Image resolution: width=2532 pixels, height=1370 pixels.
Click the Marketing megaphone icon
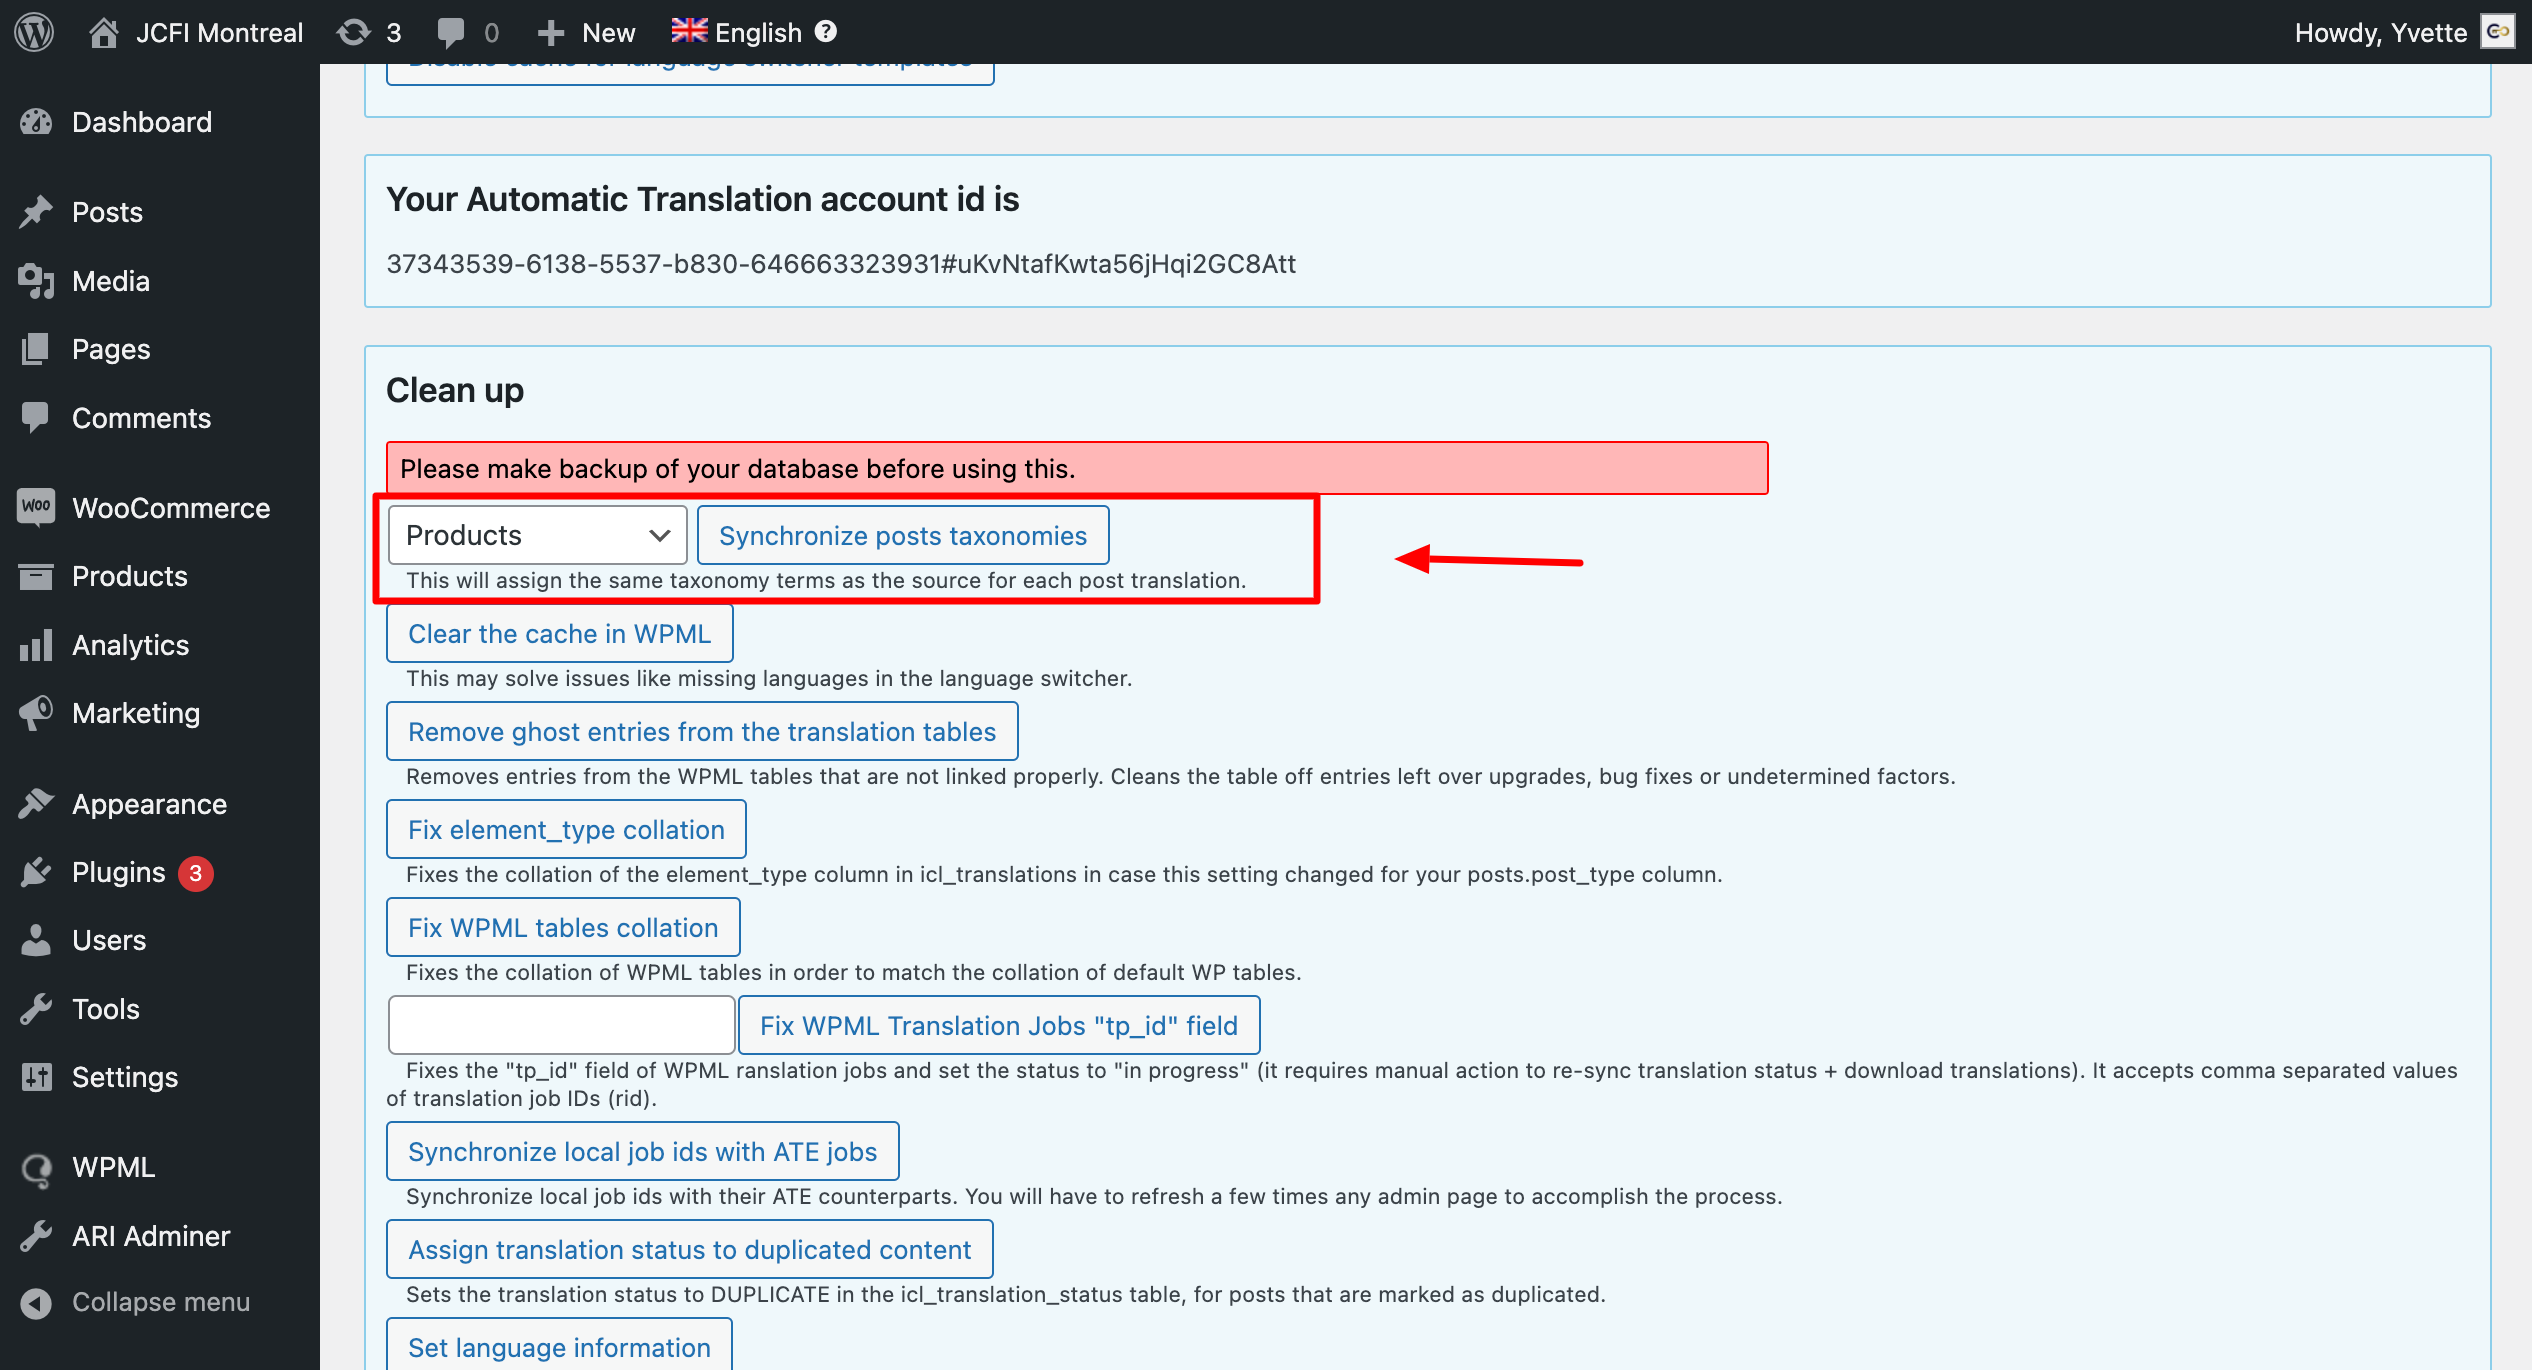point(36,713)
